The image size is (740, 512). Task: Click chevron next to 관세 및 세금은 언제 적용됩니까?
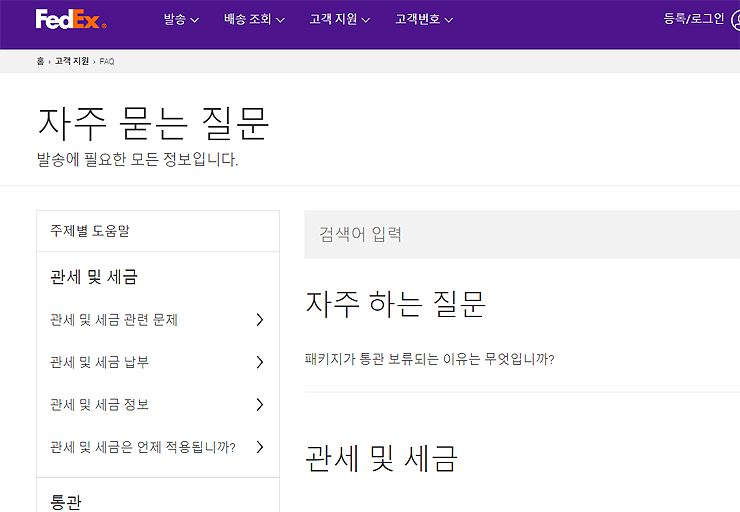[x=260, y=447]
